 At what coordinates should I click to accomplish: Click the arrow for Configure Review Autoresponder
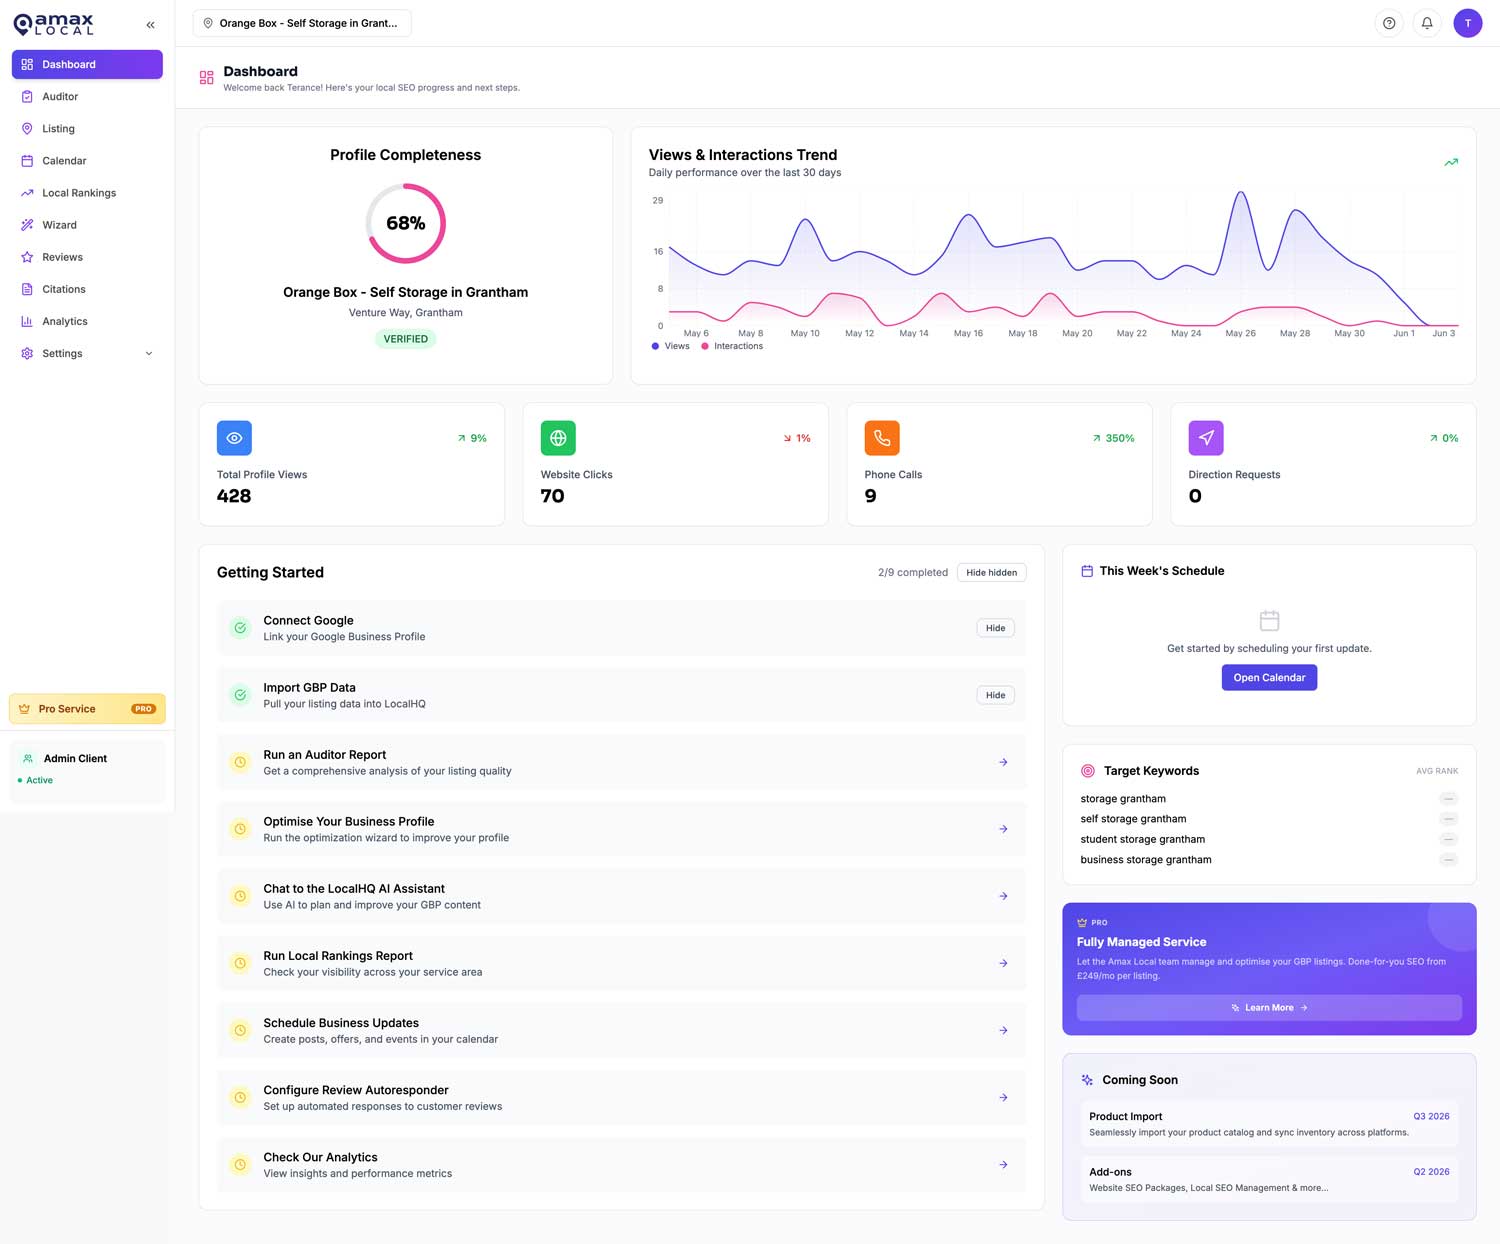[1003, 1097]
